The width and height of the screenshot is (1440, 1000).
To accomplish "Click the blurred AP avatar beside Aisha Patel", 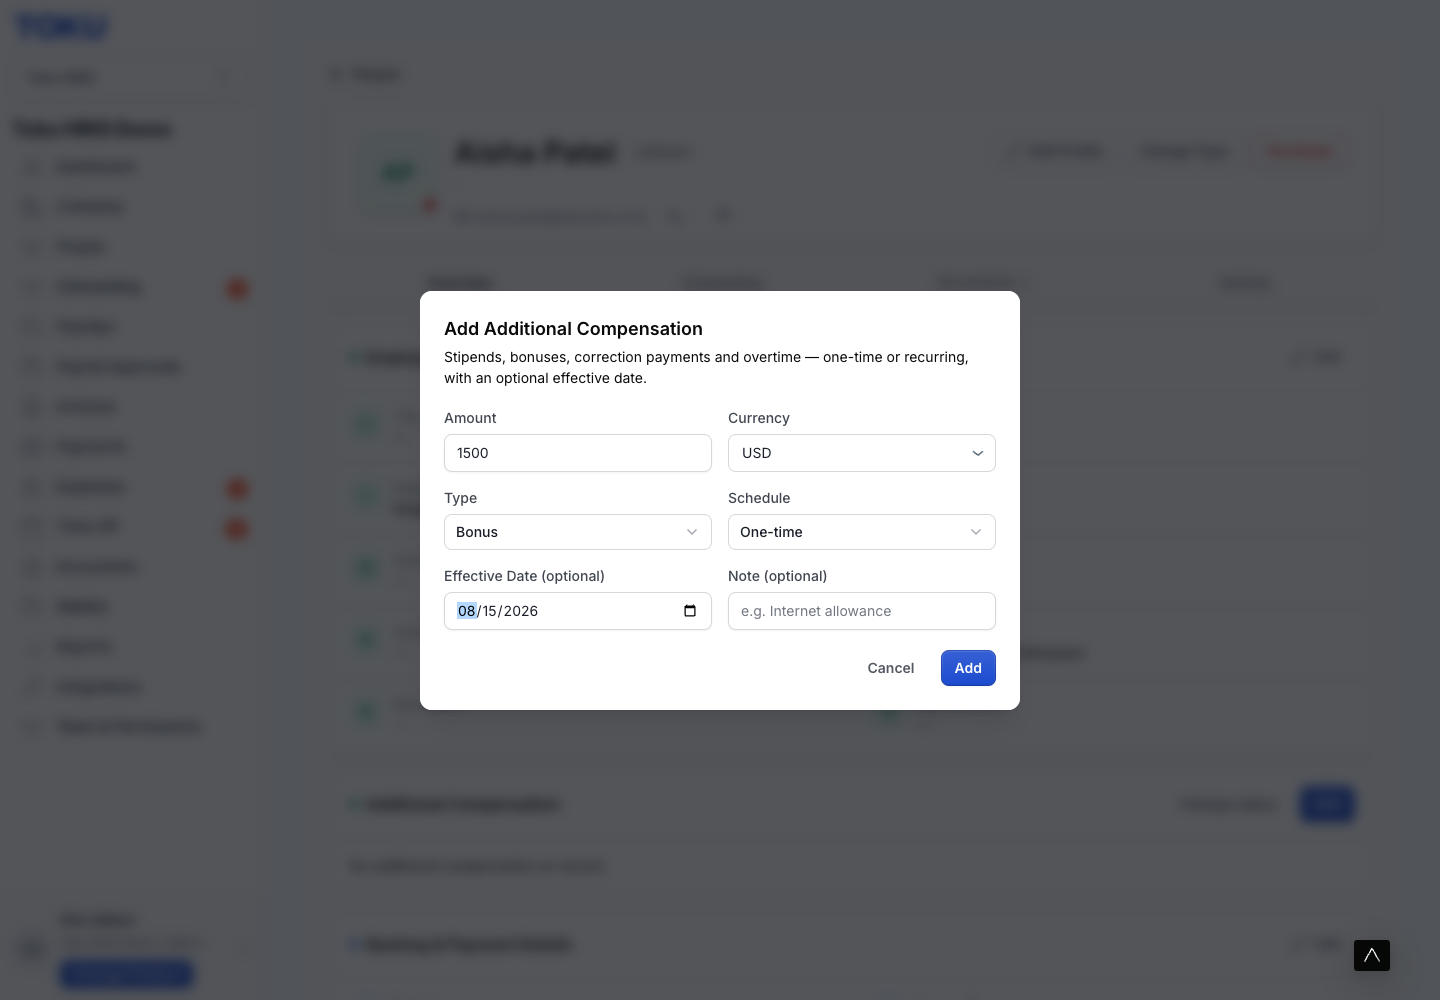I will pos(398,174).
